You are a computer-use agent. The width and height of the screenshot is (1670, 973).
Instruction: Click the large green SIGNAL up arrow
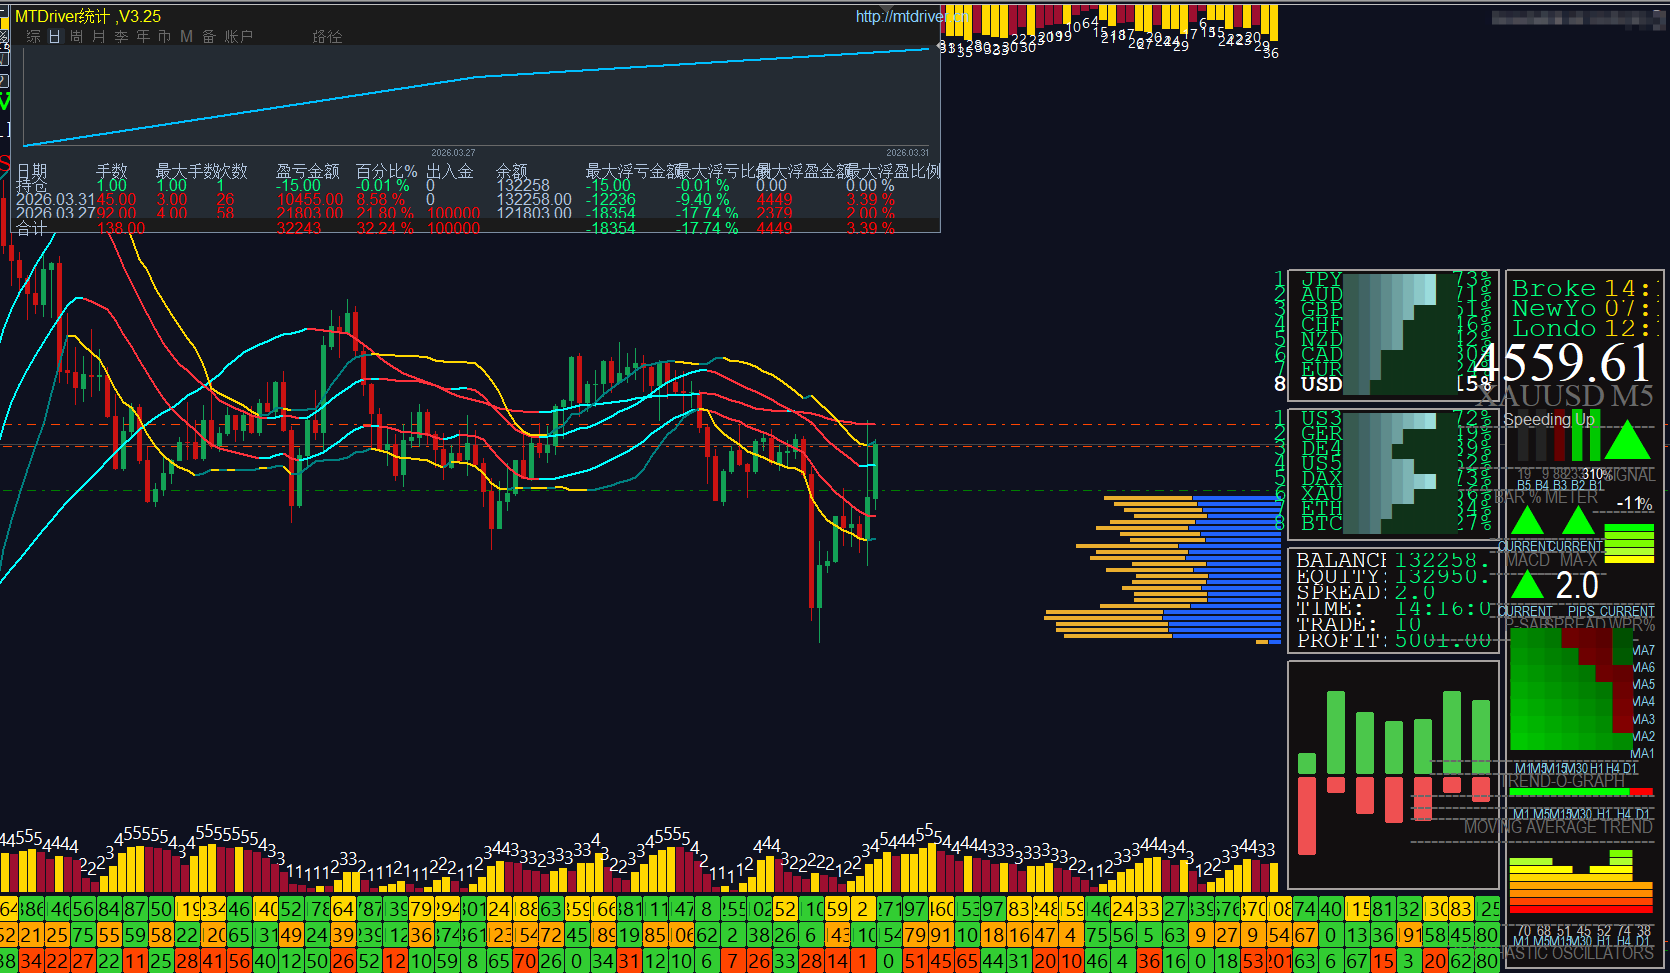click(x=1627, y=440)
